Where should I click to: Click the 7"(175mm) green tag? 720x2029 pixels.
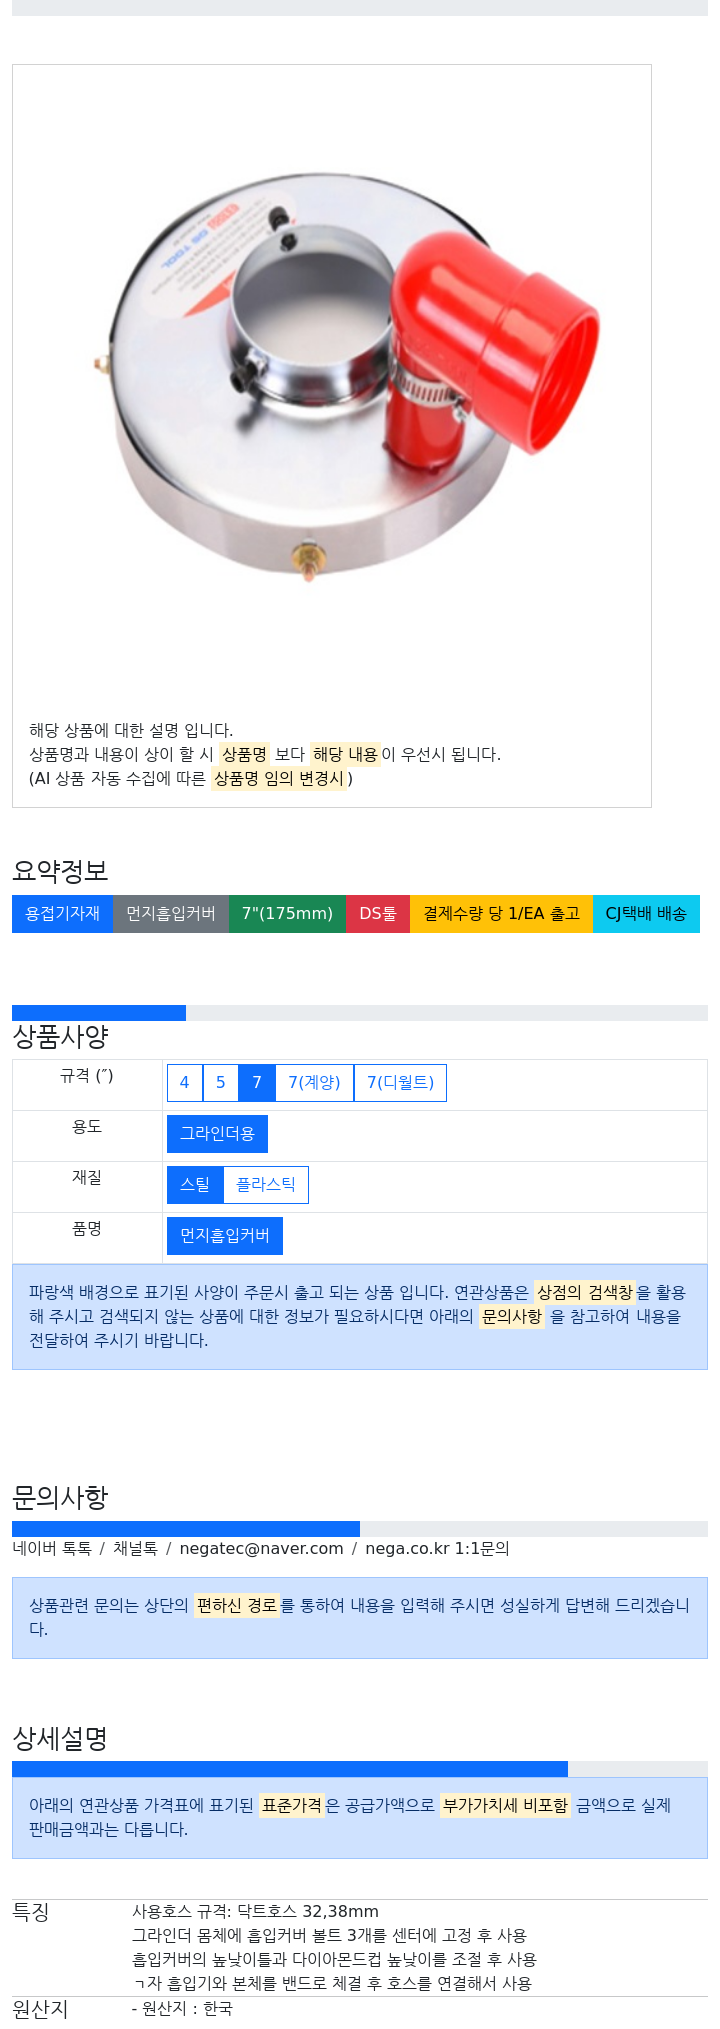(287, 914)
